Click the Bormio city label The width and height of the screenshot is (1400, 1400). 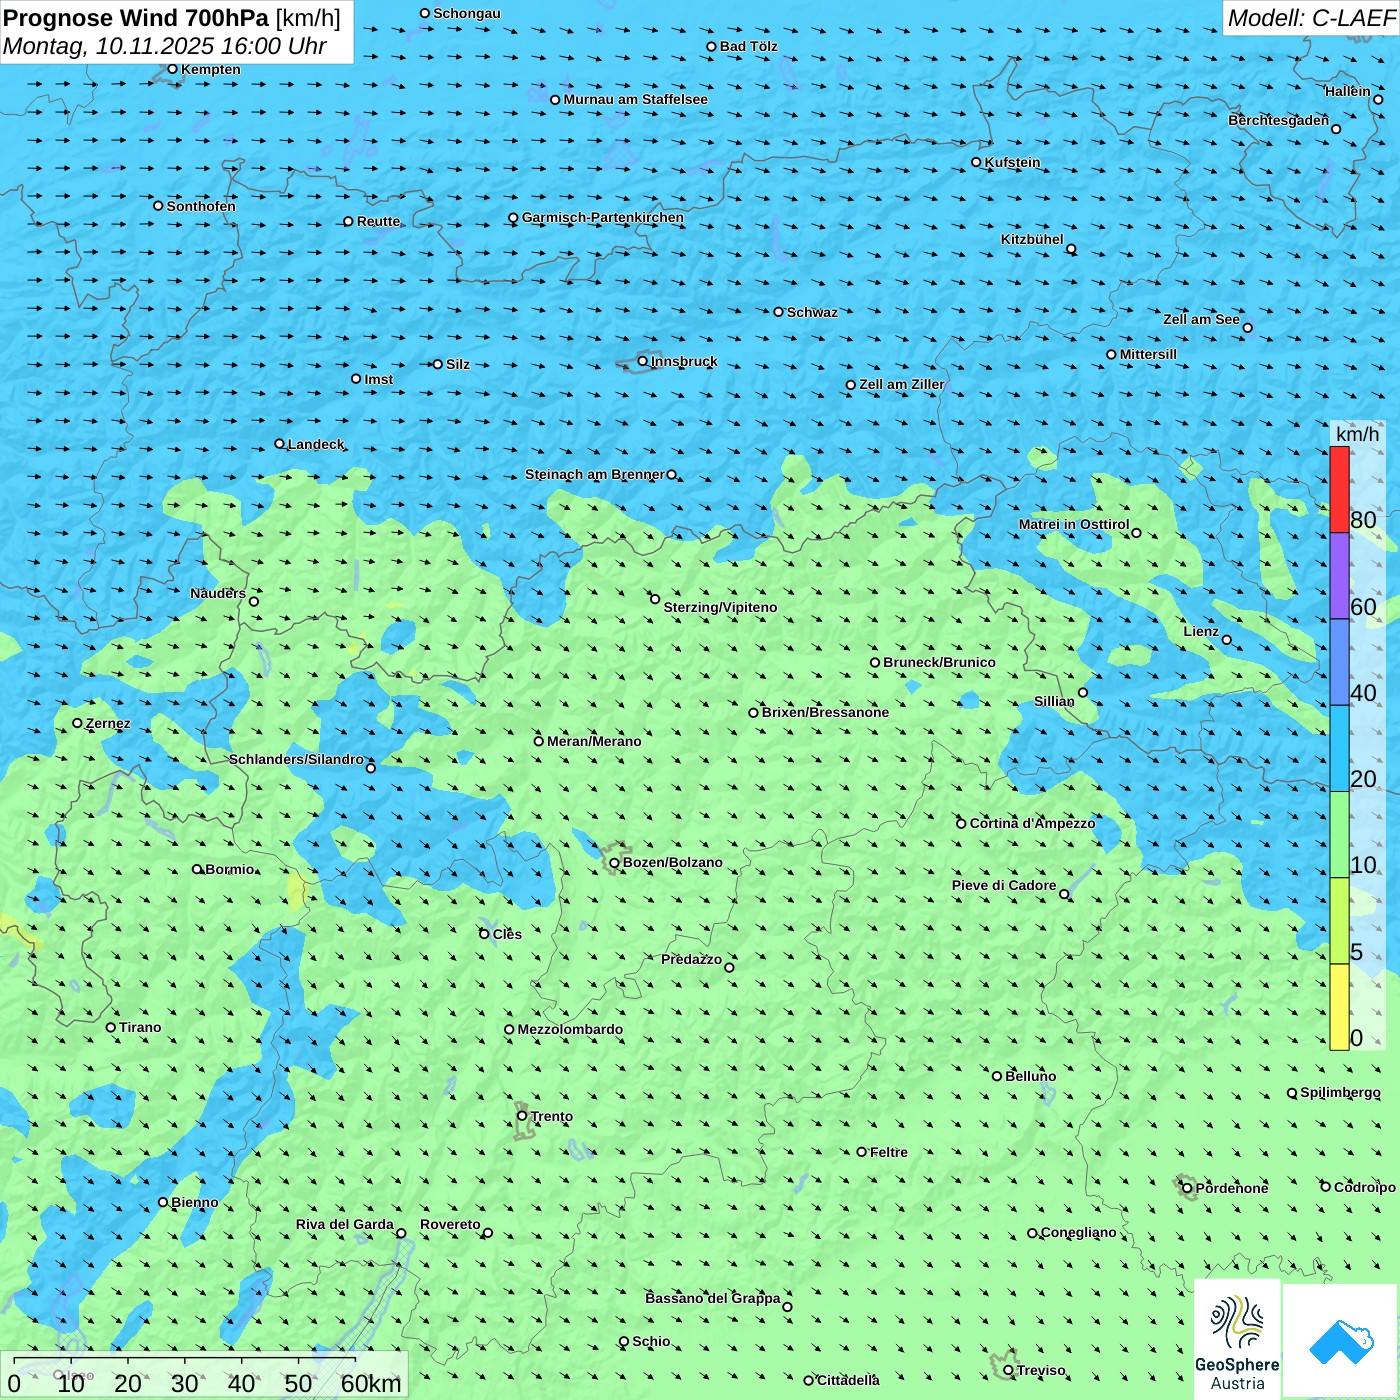(x=230, y=869)
